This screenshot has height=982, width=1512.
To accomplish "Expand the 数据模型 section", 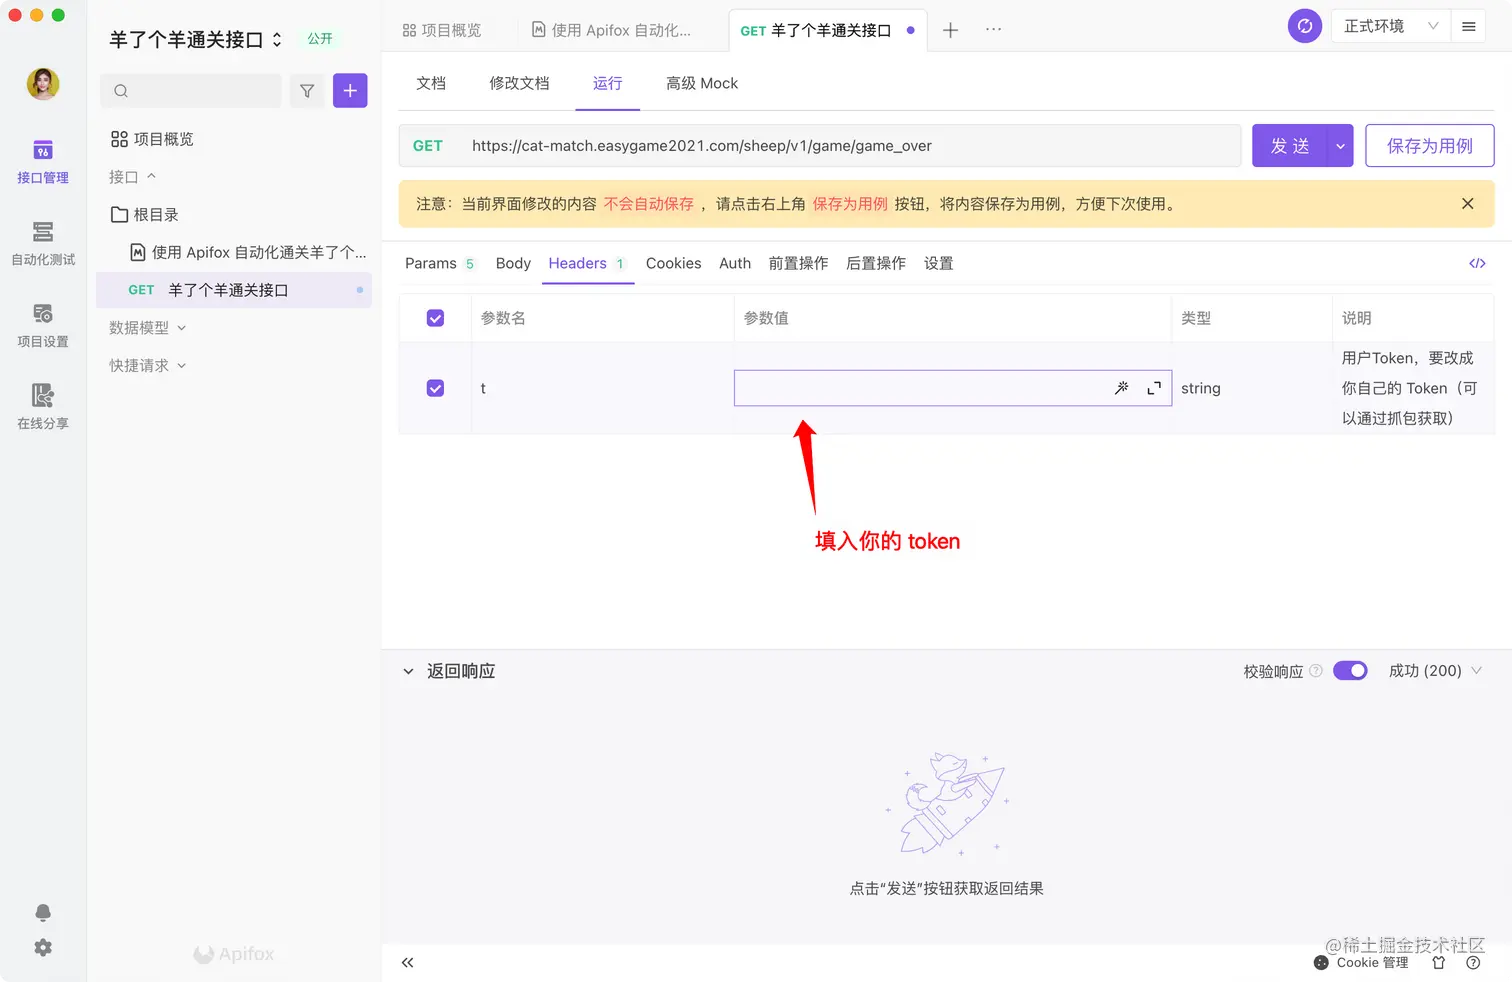I will [148, 328].
